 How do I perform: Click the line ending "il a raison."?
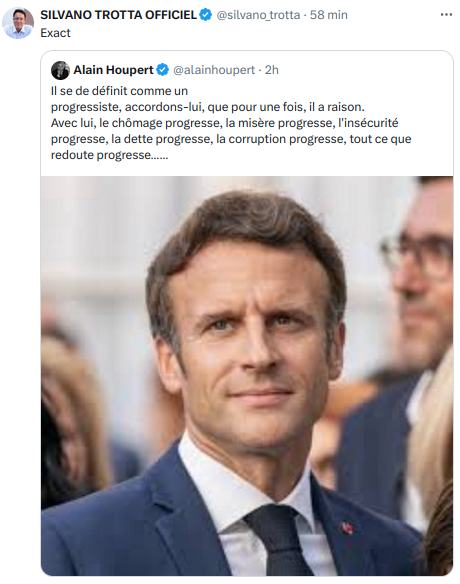[207, 107]
